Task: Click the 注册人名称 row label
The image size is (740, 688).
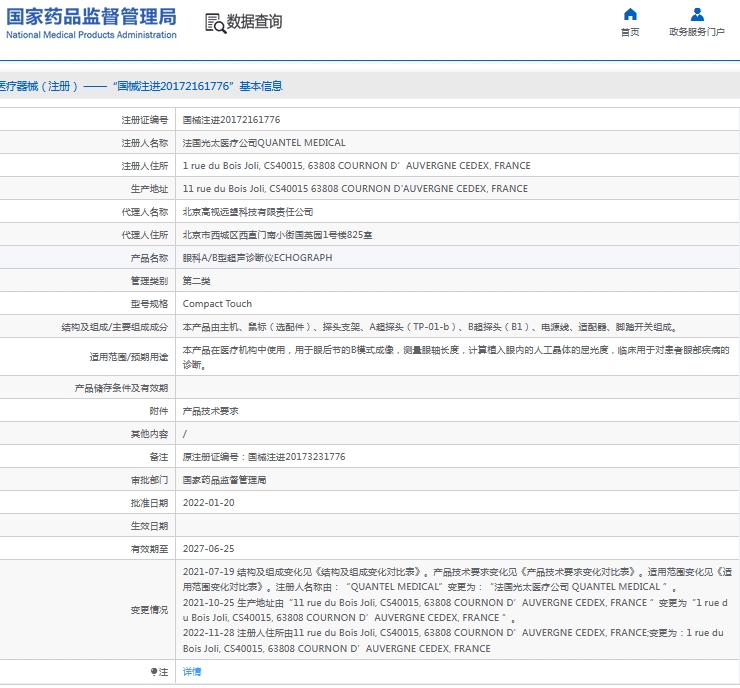Action: 144,143
